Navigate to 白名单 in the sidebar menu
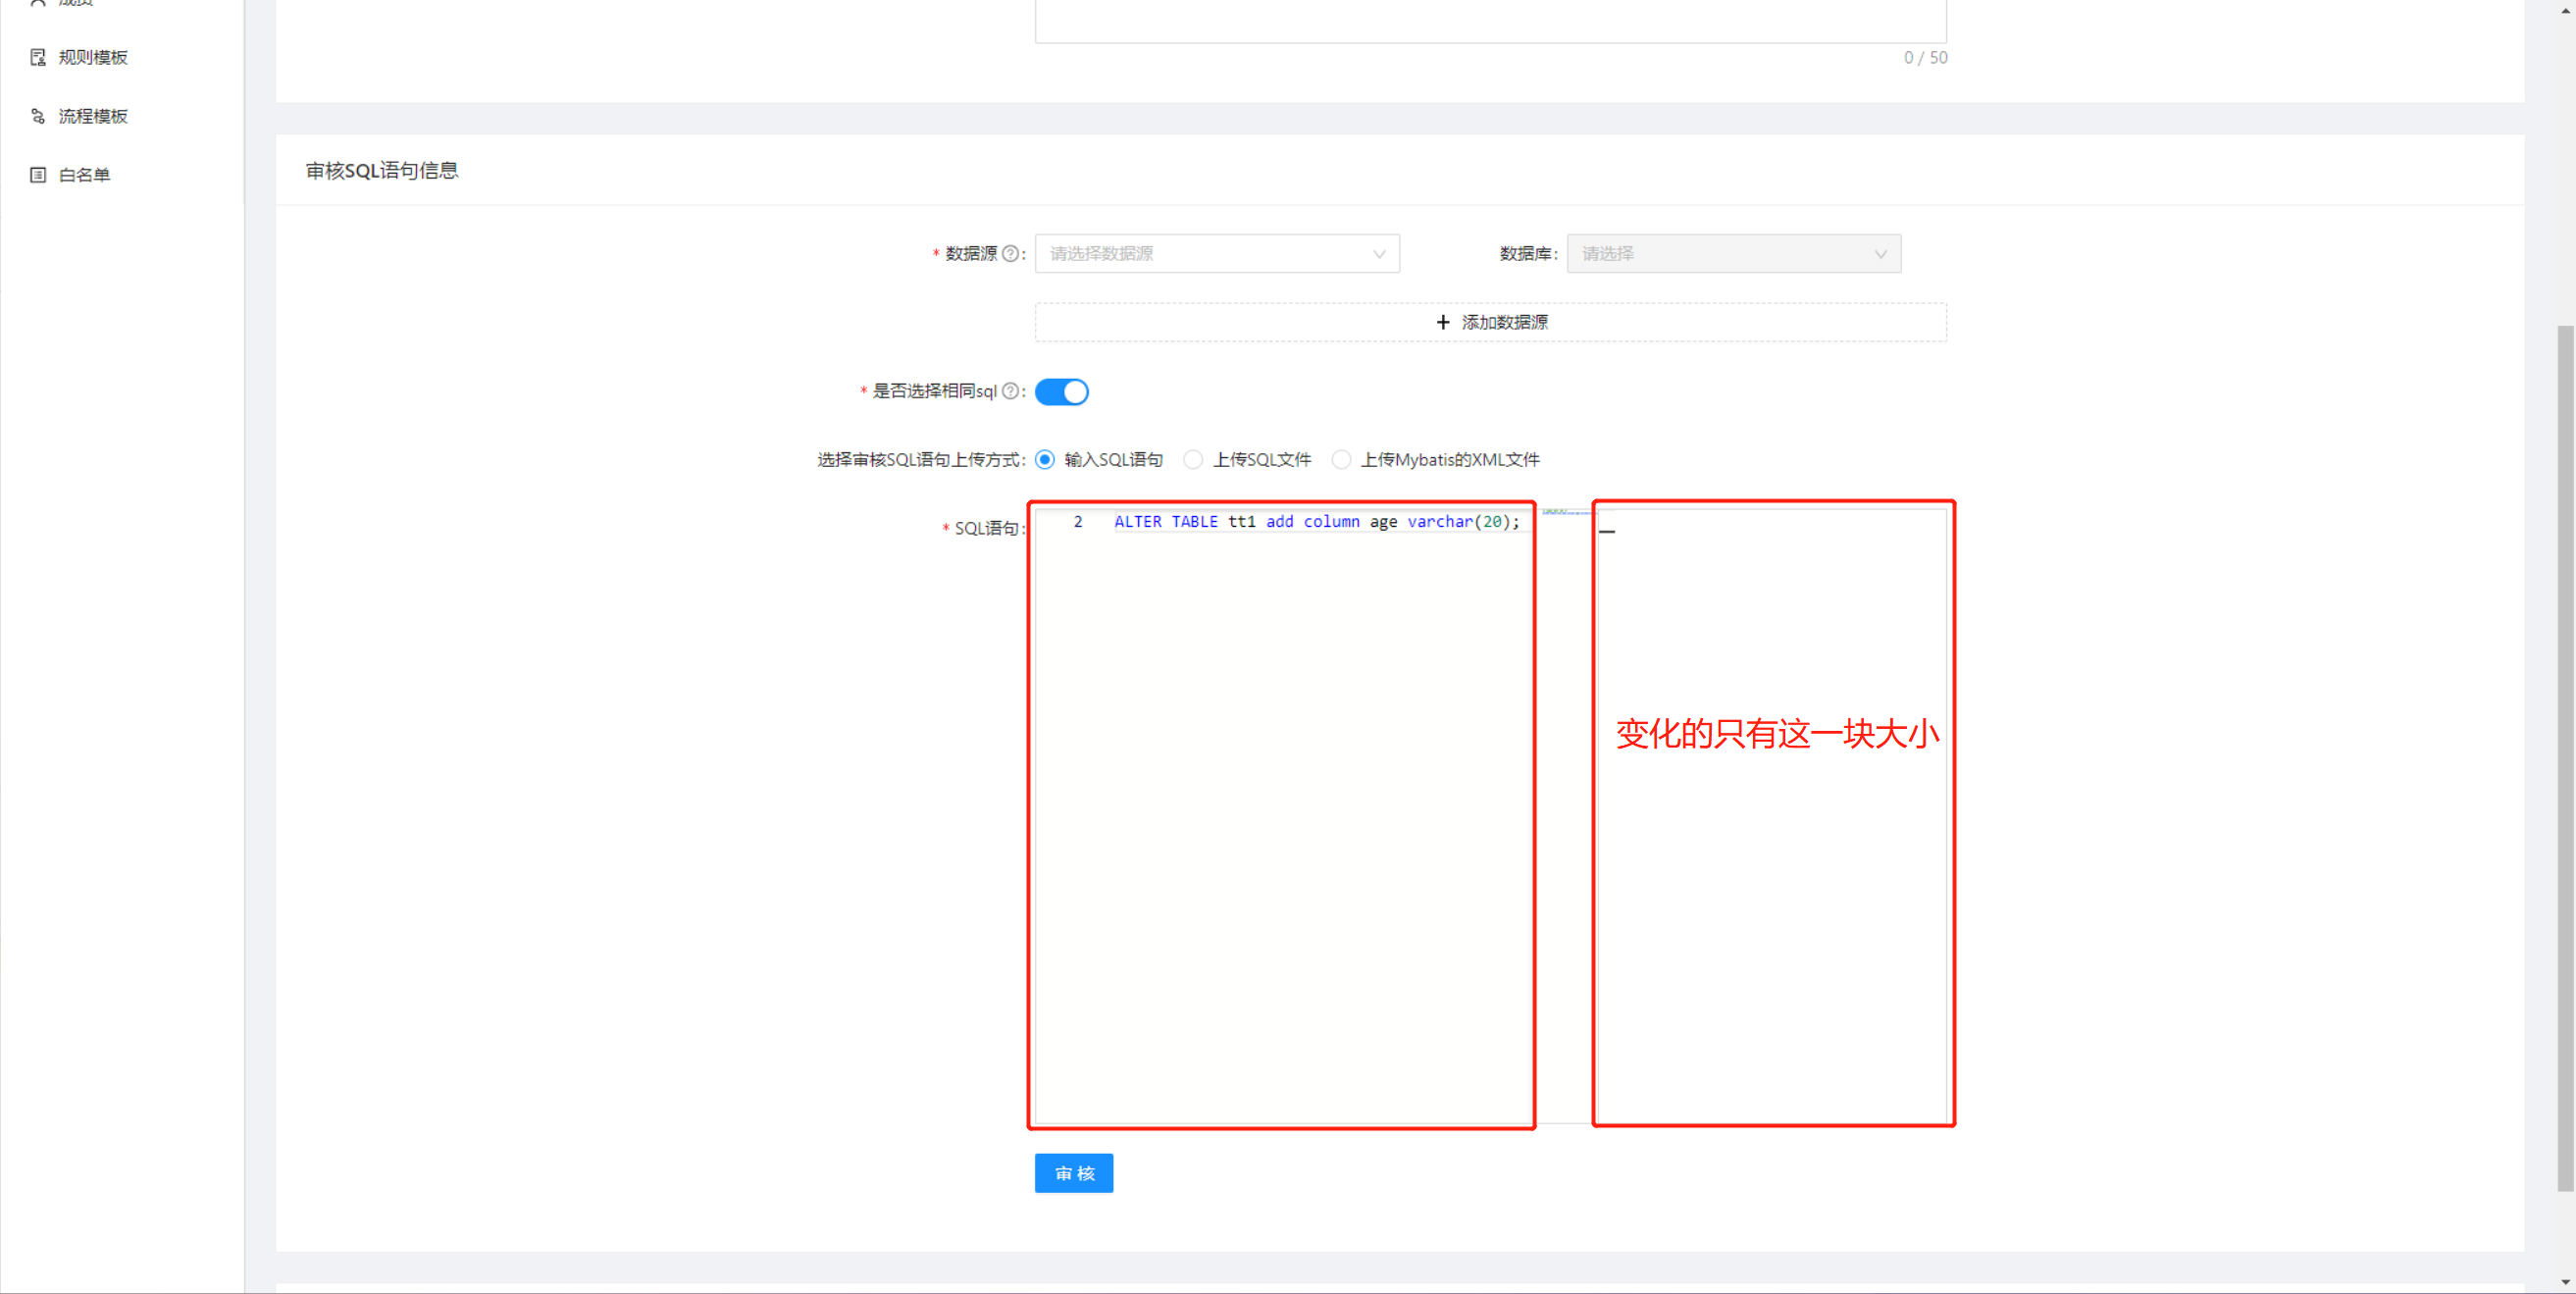The image size is (2576, 1294). [84, 174]
